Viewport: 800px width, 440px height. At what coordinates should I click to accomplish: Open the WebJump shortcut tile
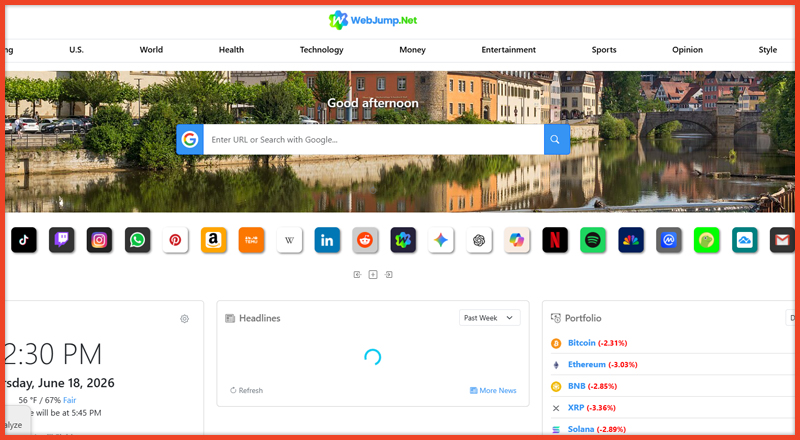pyautogui.click(x=403, y=240)
